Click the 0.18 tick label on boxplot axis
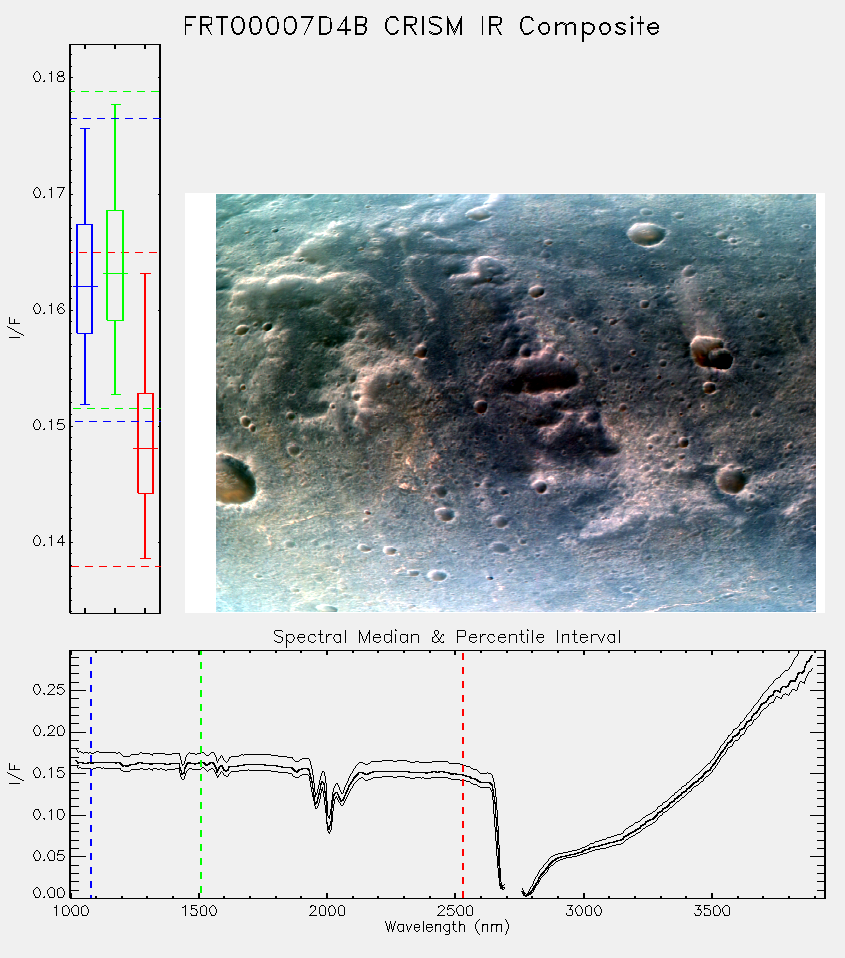Viewport: 845px width, 958px height. coord(49,77)
